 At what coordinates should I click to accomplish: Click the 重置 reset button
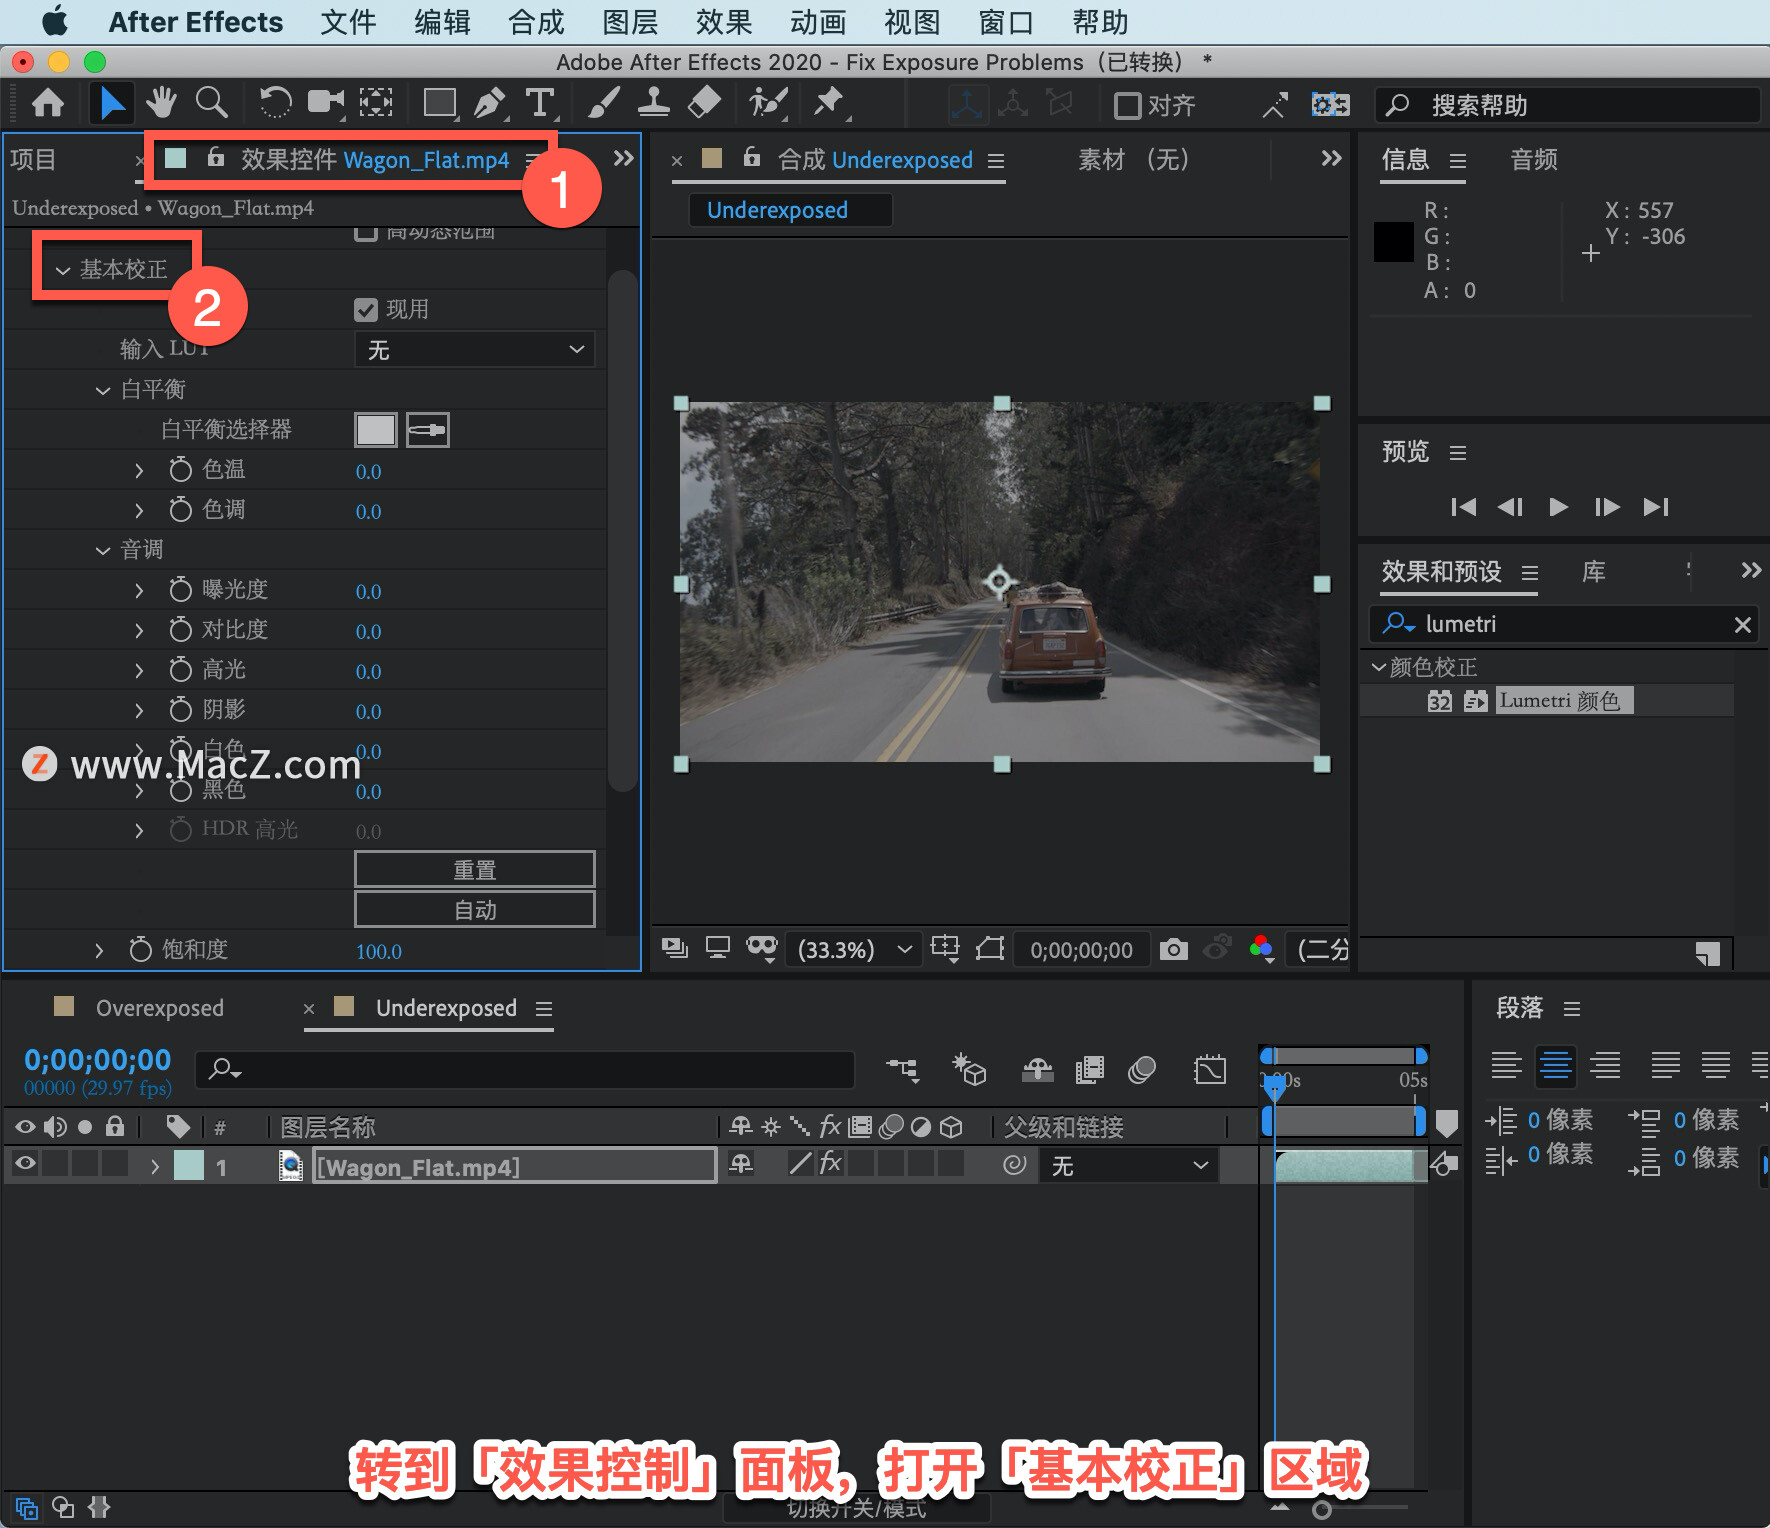(475, 870)
